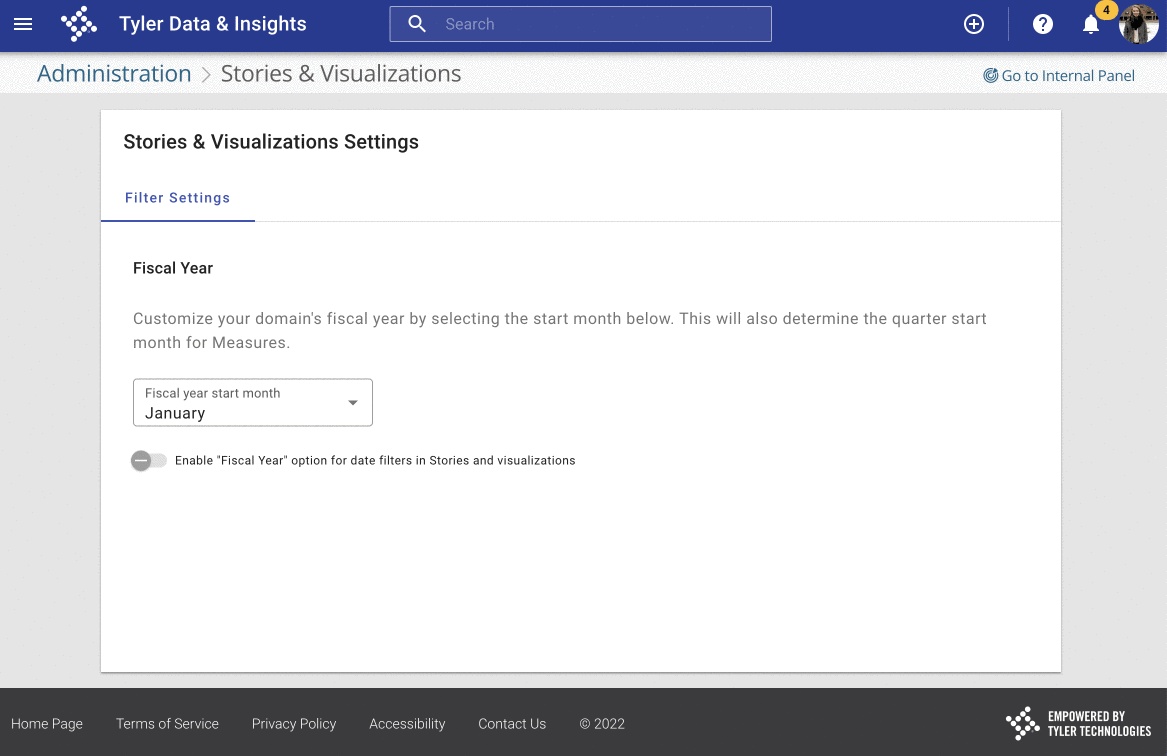Click the Stories & Visualizations Settings heading

coord(271,141)
